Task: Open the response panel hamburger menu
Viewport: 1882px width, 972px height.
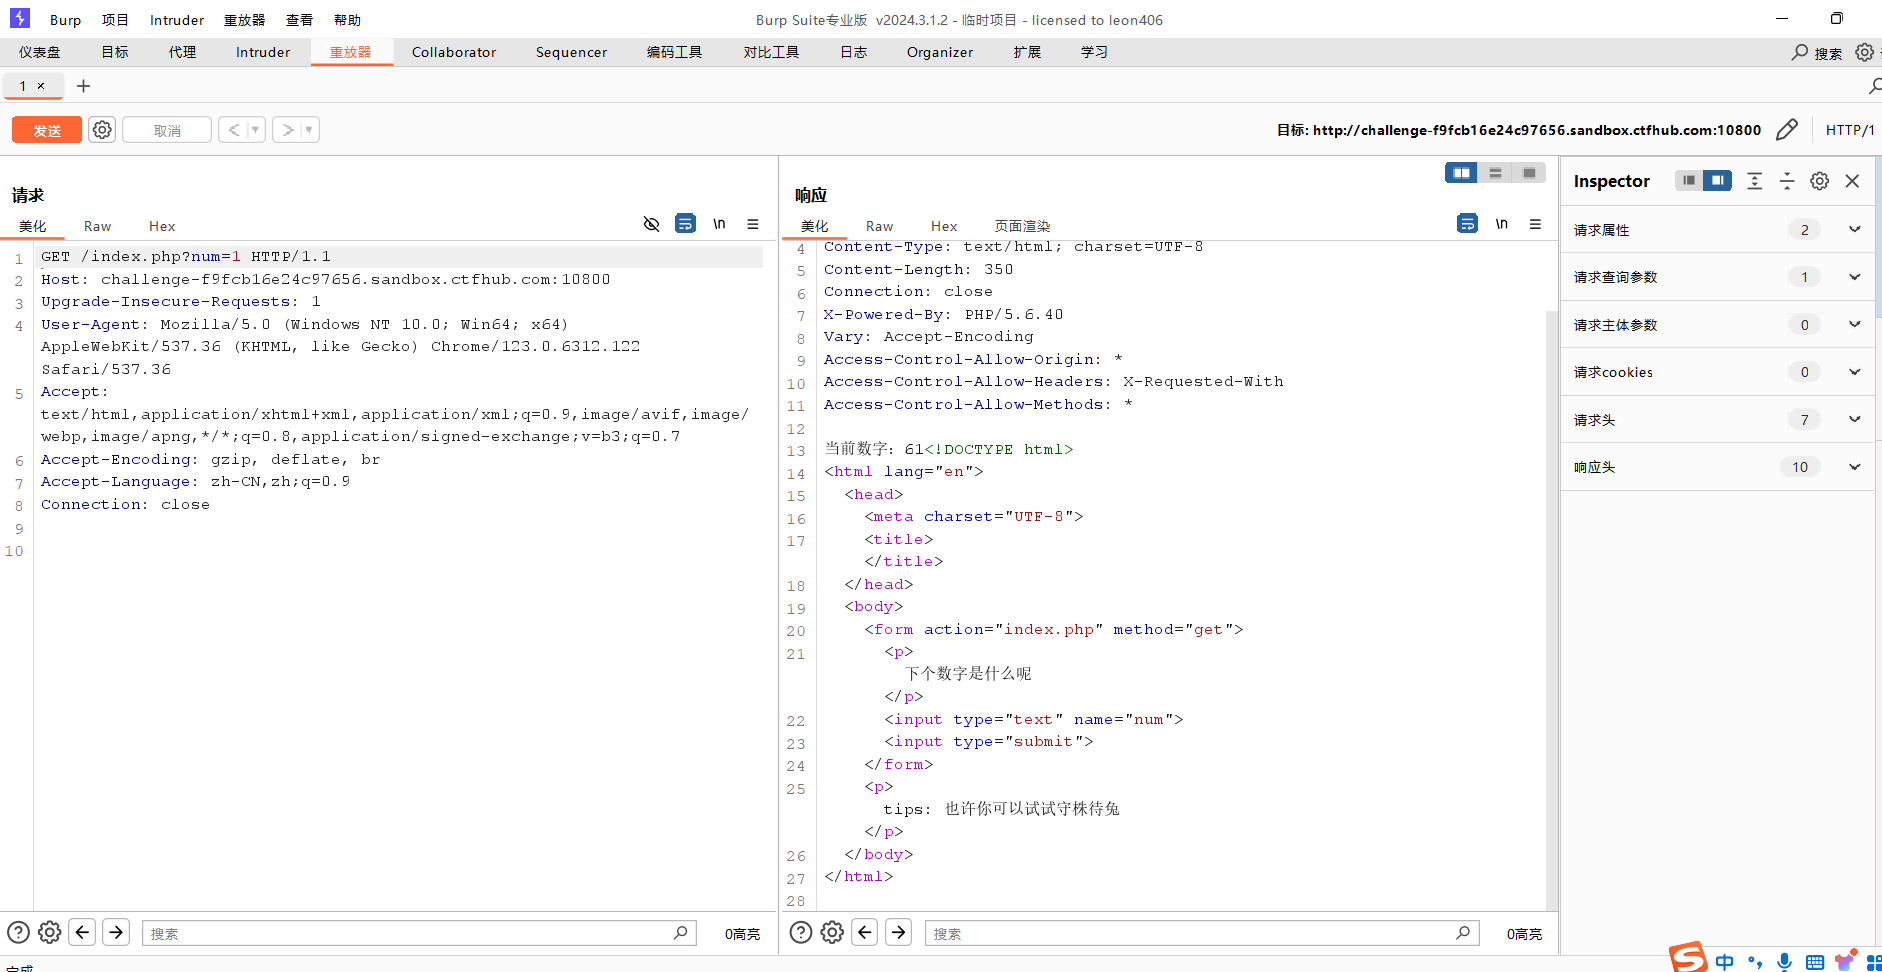Action: [1535, 224]
